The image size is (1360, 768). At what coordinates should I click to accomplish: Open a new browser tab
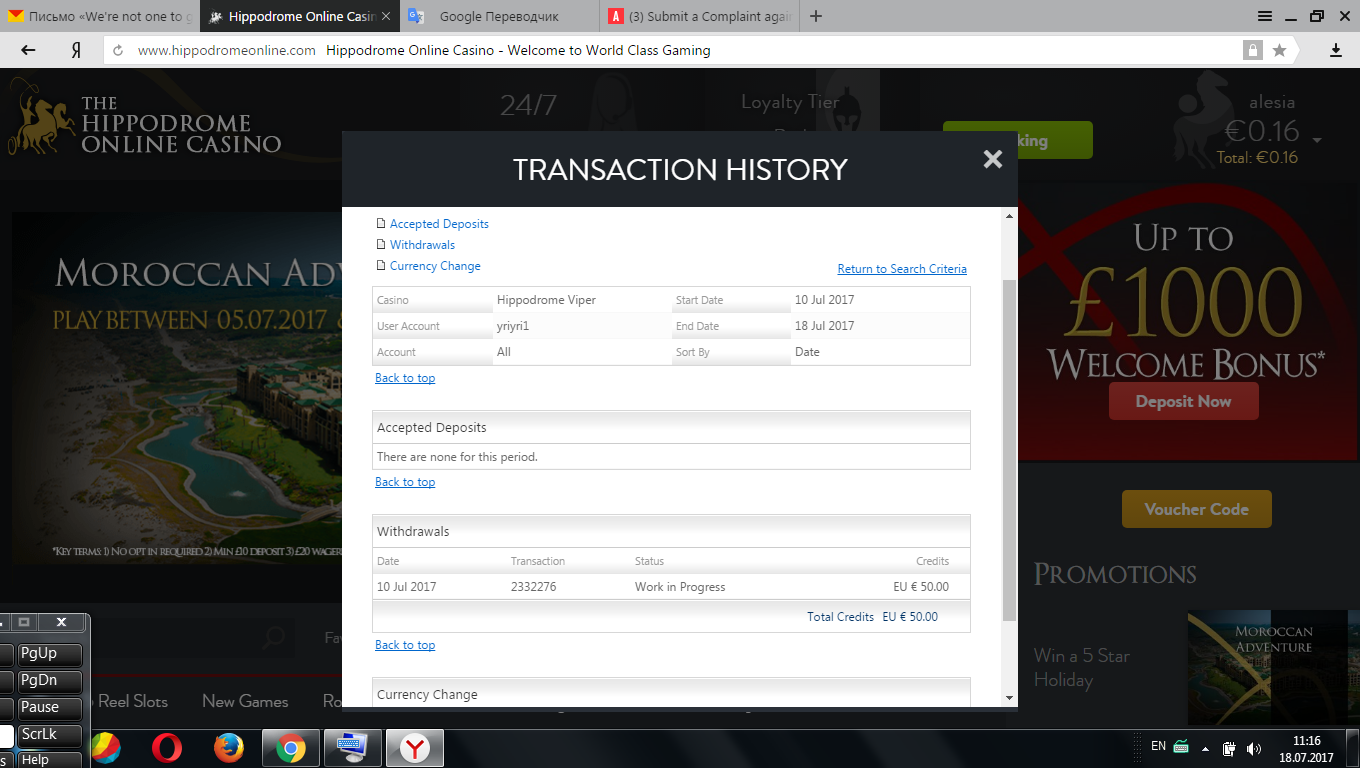[x=816, y=16]
